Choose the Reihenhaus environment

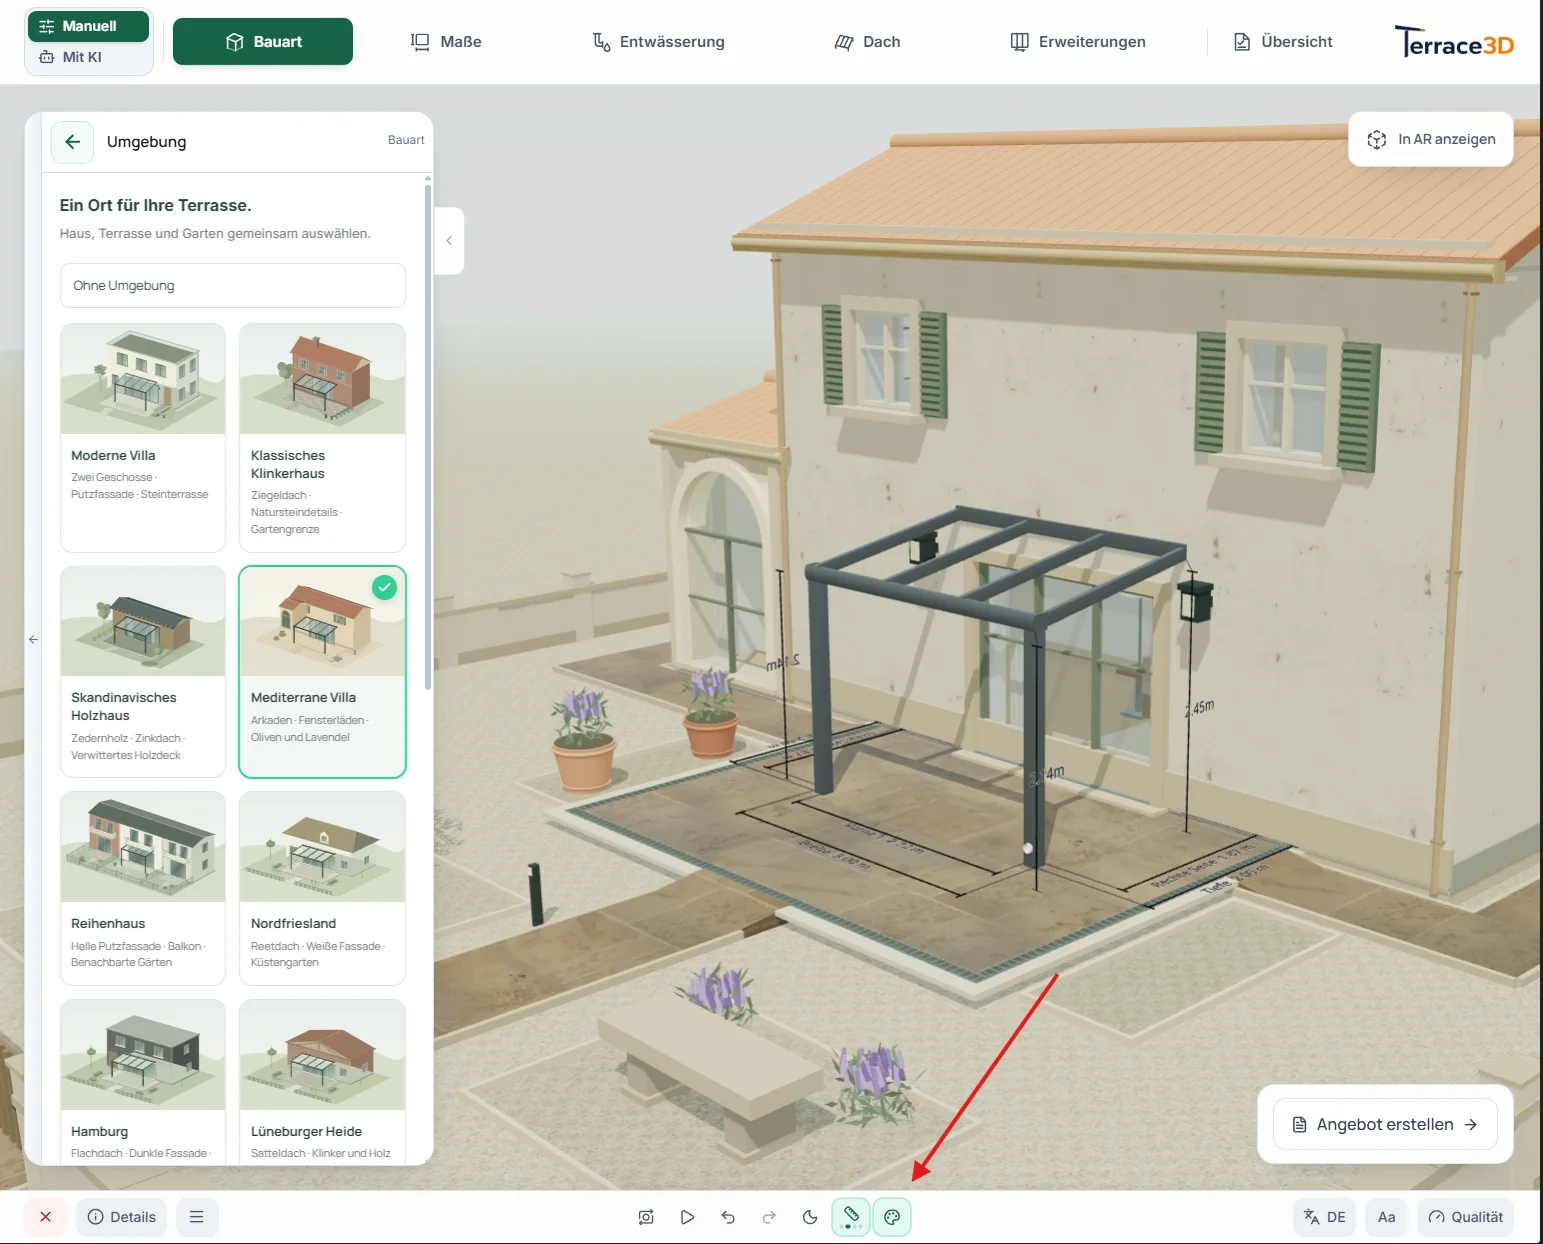[143, 888]
